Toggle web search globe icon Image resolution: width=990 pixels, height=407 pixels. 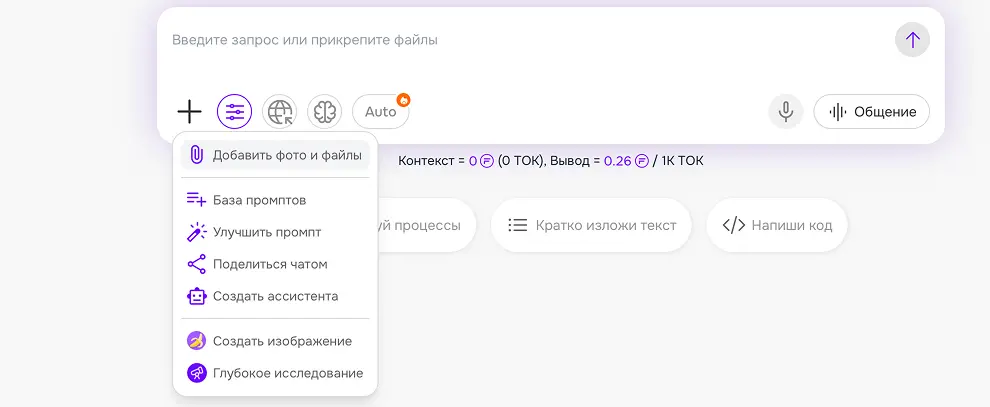click(x=280, y=112)
